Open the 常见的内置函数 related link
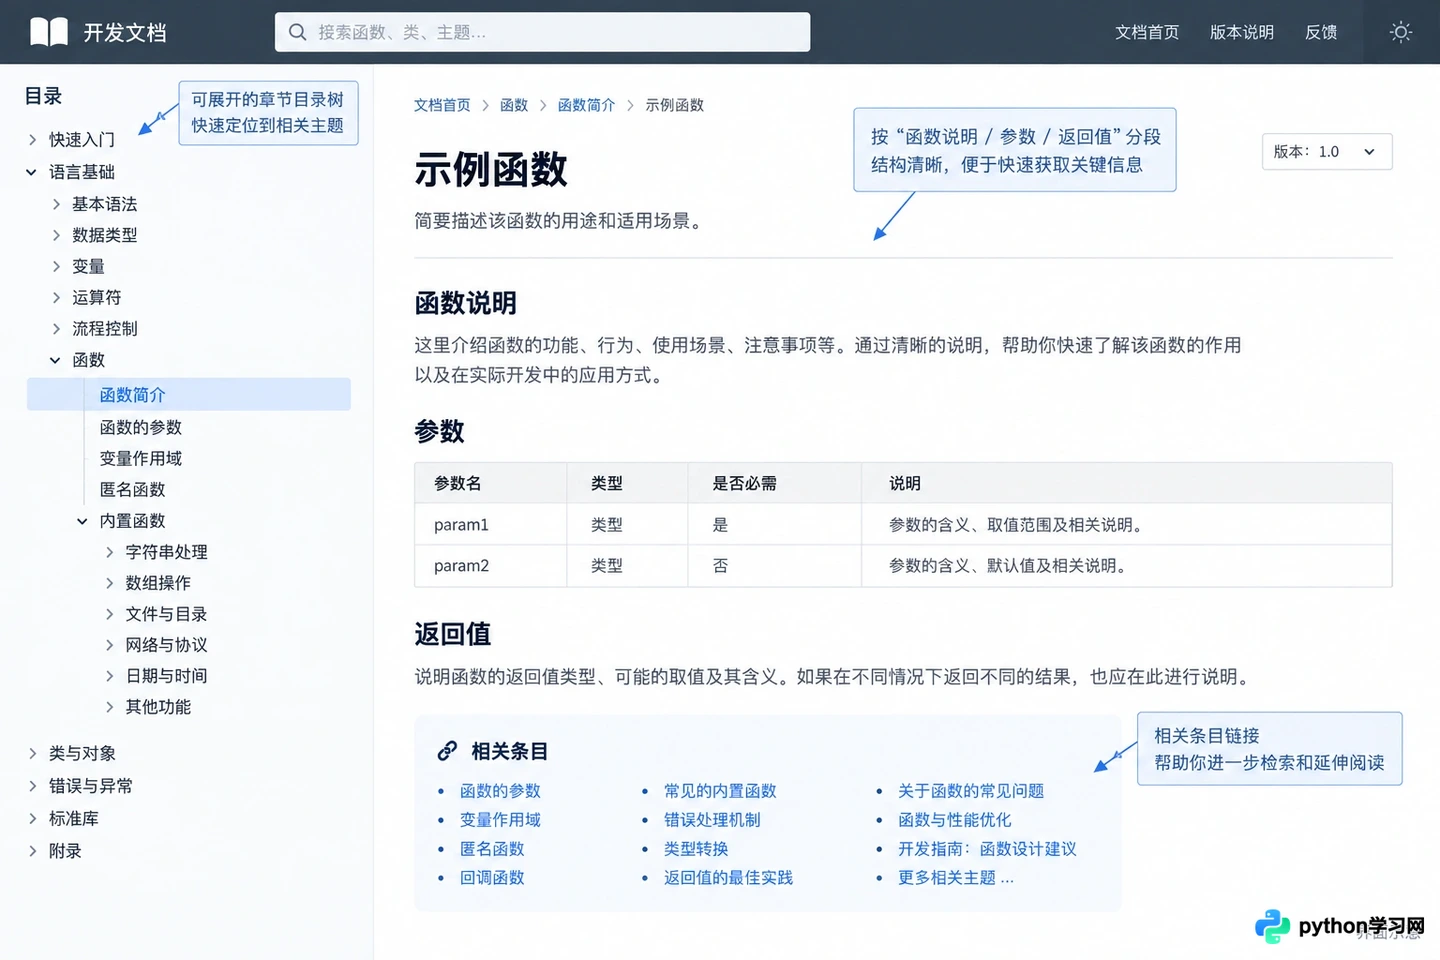This screenshot has height=960, width=1440. (x=720, y=791)
